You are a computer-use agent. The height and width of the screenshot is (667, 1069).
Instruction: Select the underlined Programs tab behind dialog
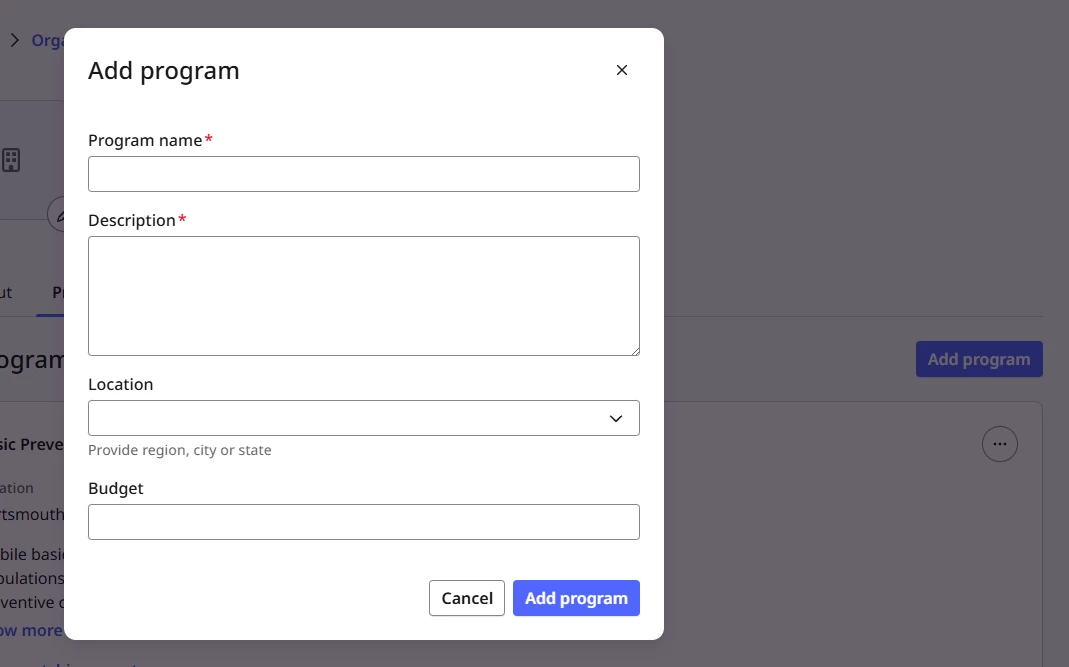[x=58, y=293]
